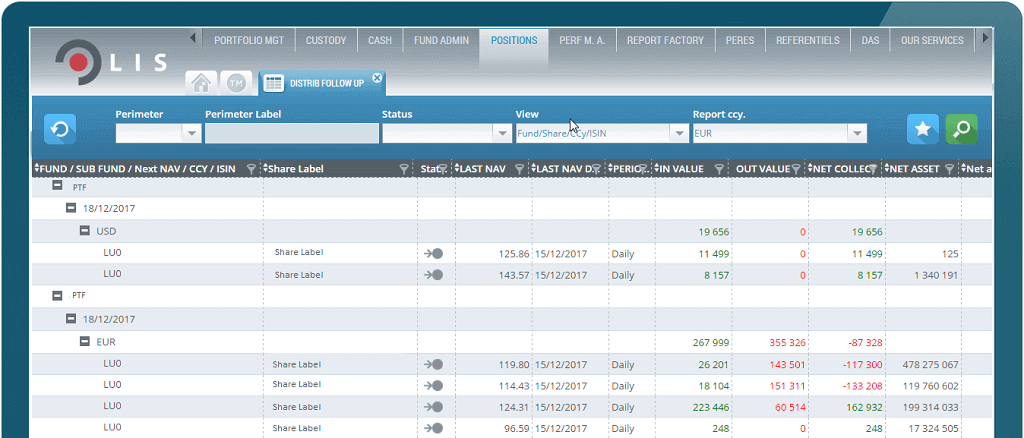Open the OUR SERVICES tab
Image resolution: width=1024 pixels, height=438 pixels.
pos(932,40)
